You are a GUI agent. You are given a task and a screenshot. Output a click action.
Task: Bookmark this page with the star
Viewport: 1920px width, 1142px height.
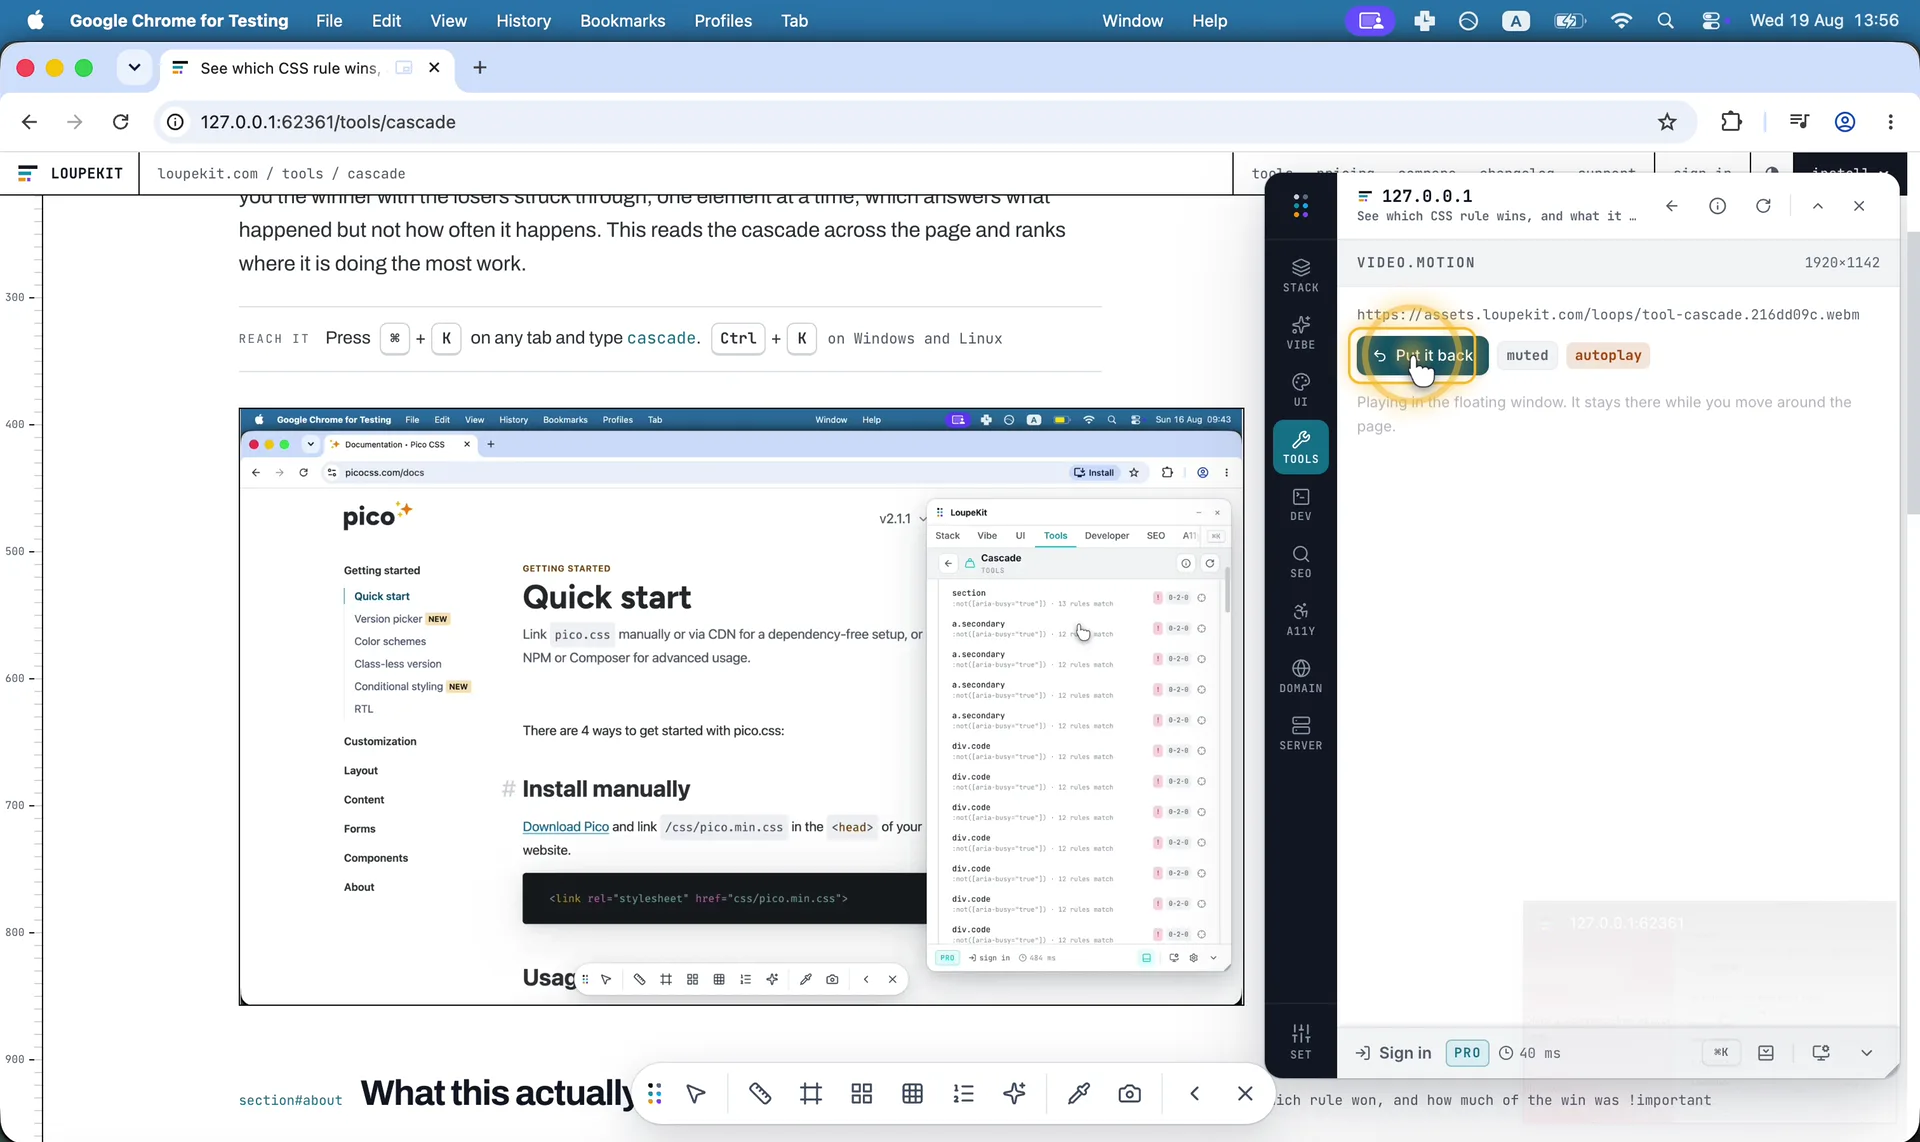pyautogui.click(x=1667, y=122)
